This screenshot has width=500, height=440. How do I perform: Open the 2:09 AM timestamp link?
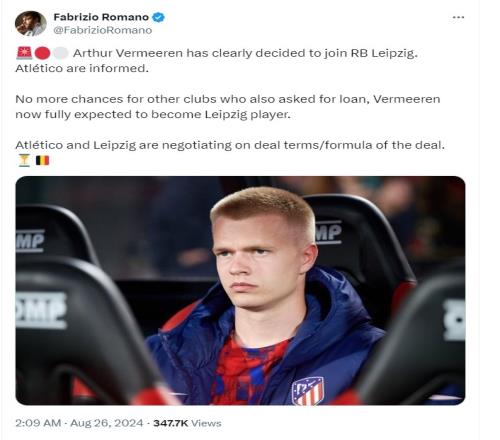point(38,423)
